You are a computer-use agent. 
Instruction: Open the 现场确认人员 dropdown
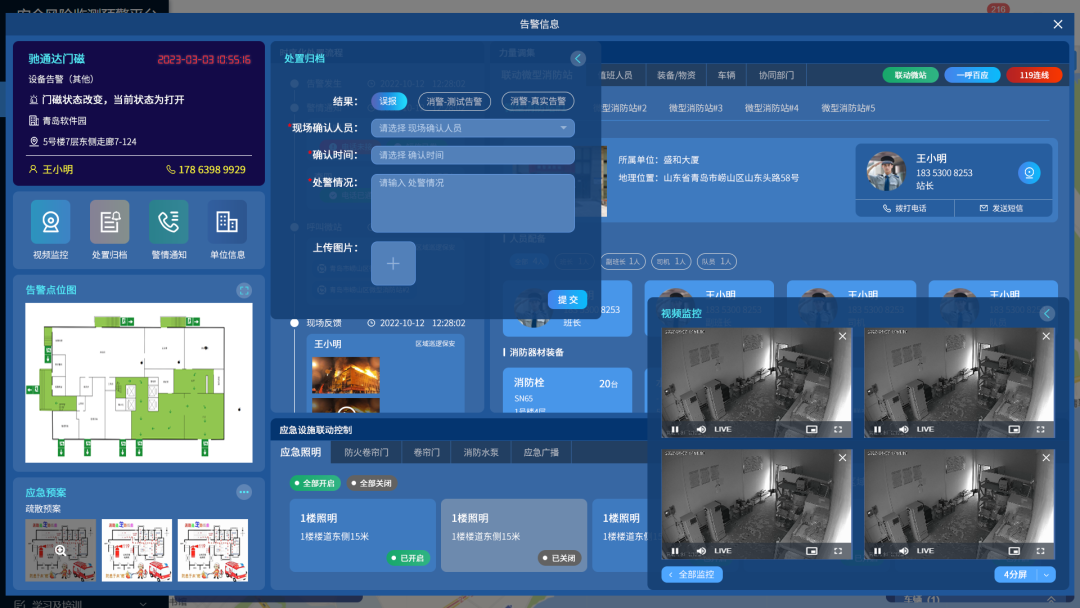coord(472,128)
